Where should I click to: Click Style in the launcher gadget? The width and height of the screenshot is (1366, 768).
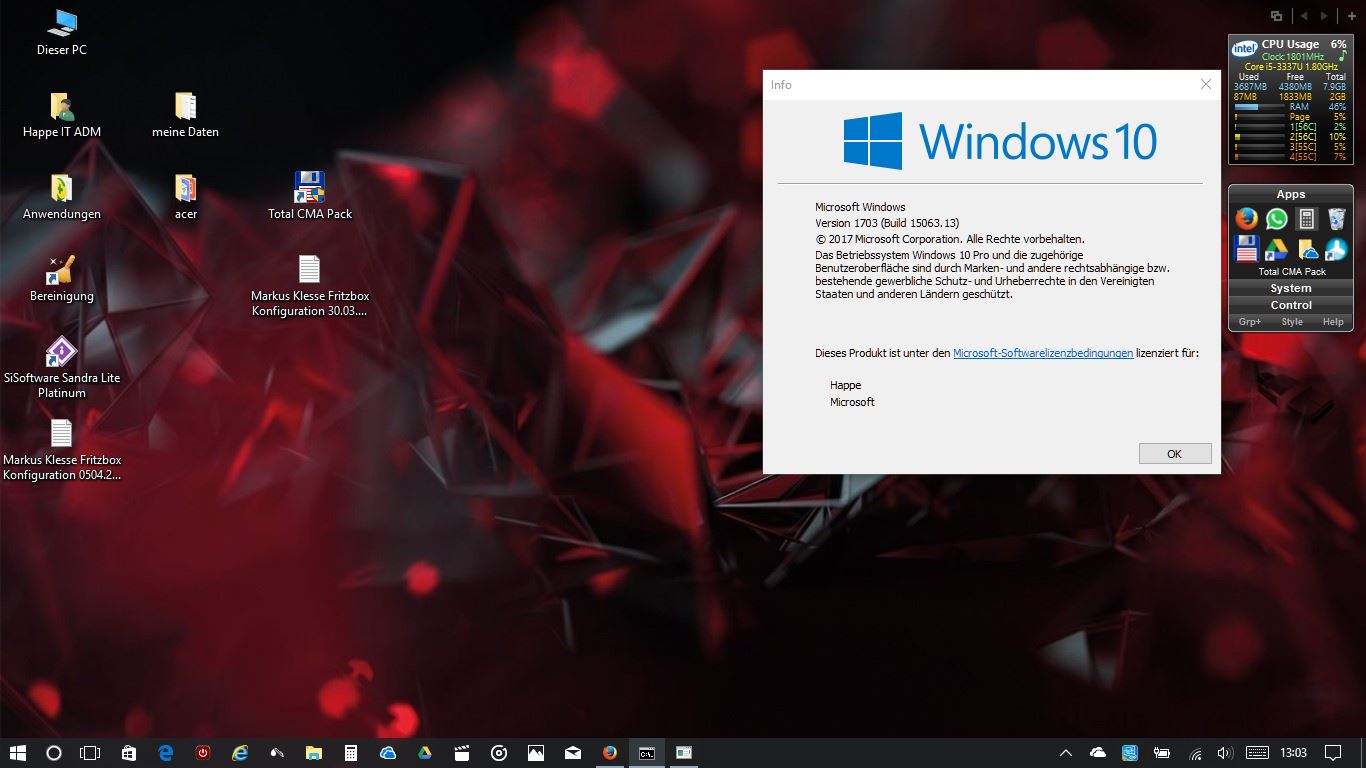1292,322
